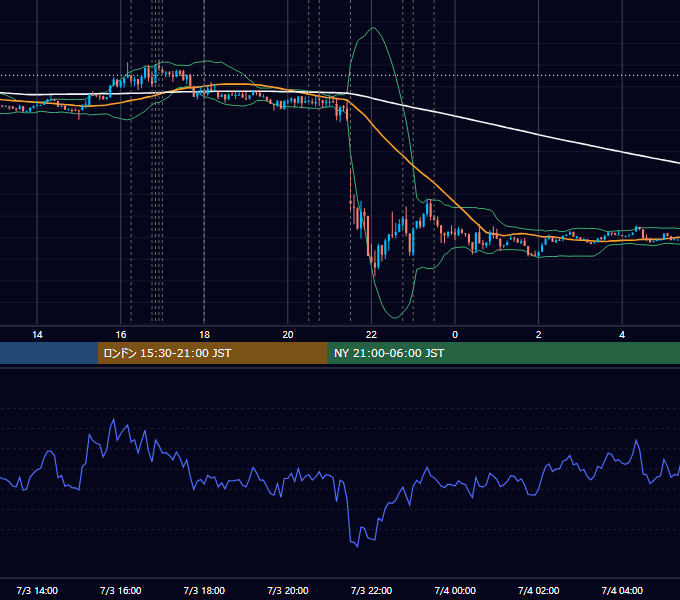Click the 7/3 20:00 date label
Image resolution: width=680 pixels, height=600 pixels.
pyautogui.click(x=288, y=590)
